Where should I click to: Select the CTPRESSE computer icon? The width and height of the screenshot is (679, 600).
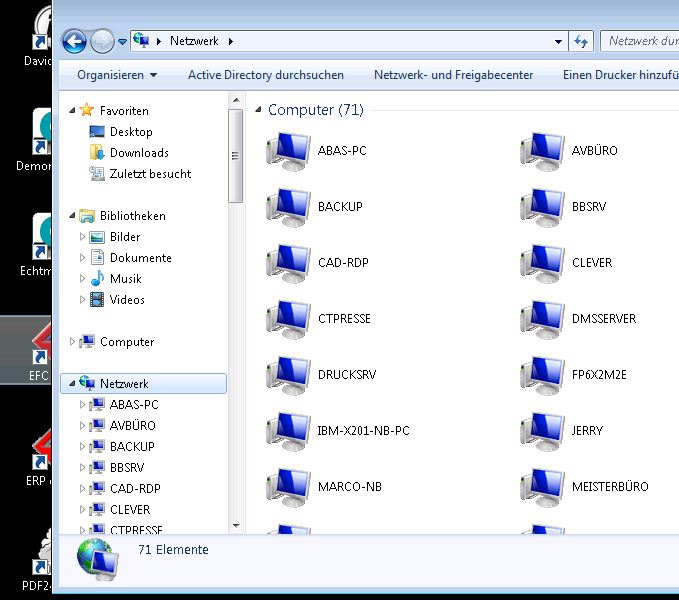288,319
